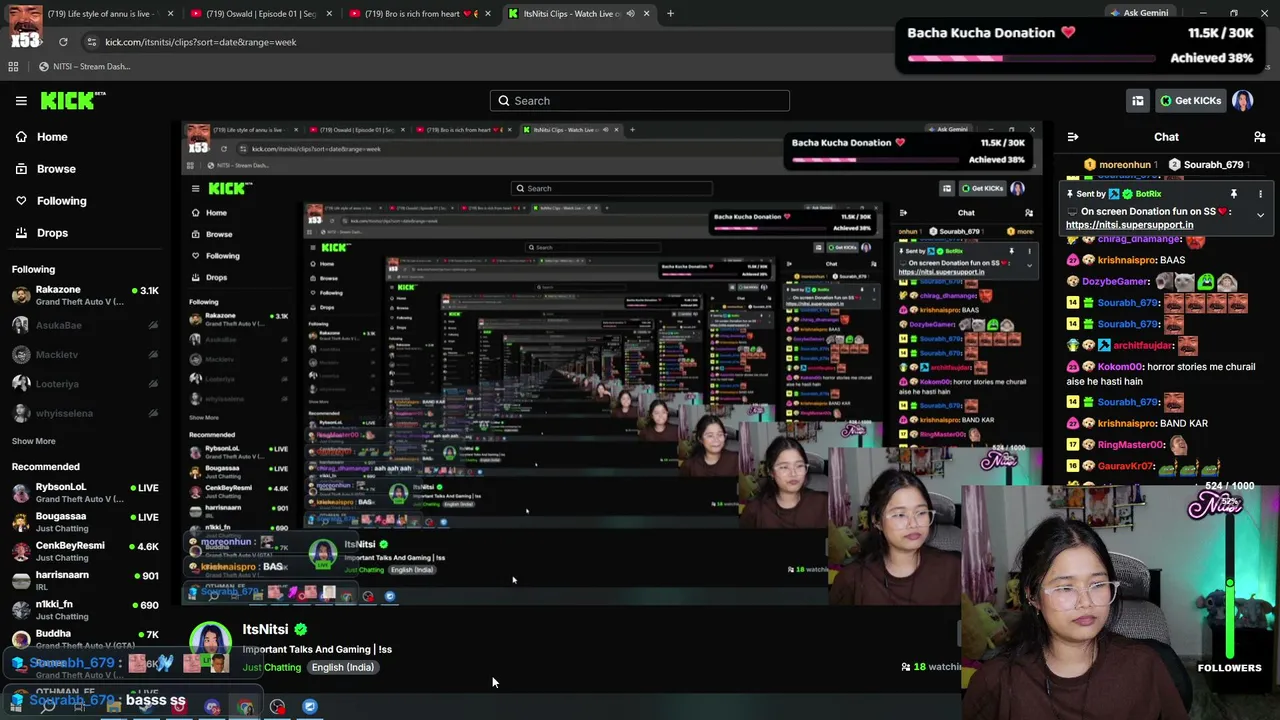View site information icon in address bar
Image resolution: width=1280 pixels, height=720 pixels.
click(91, 42)
